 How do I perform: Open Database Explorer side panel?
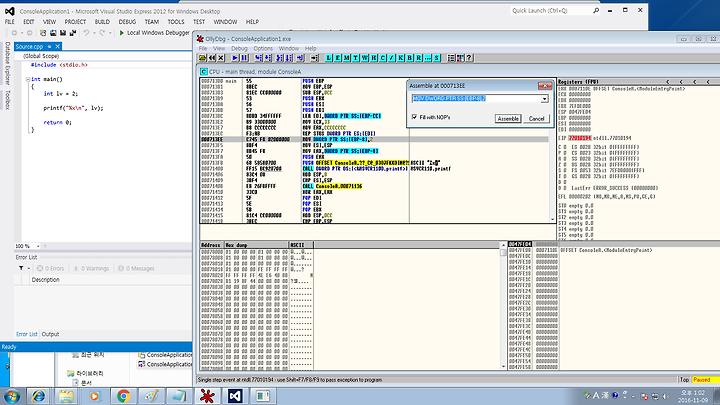click(7, 63)
